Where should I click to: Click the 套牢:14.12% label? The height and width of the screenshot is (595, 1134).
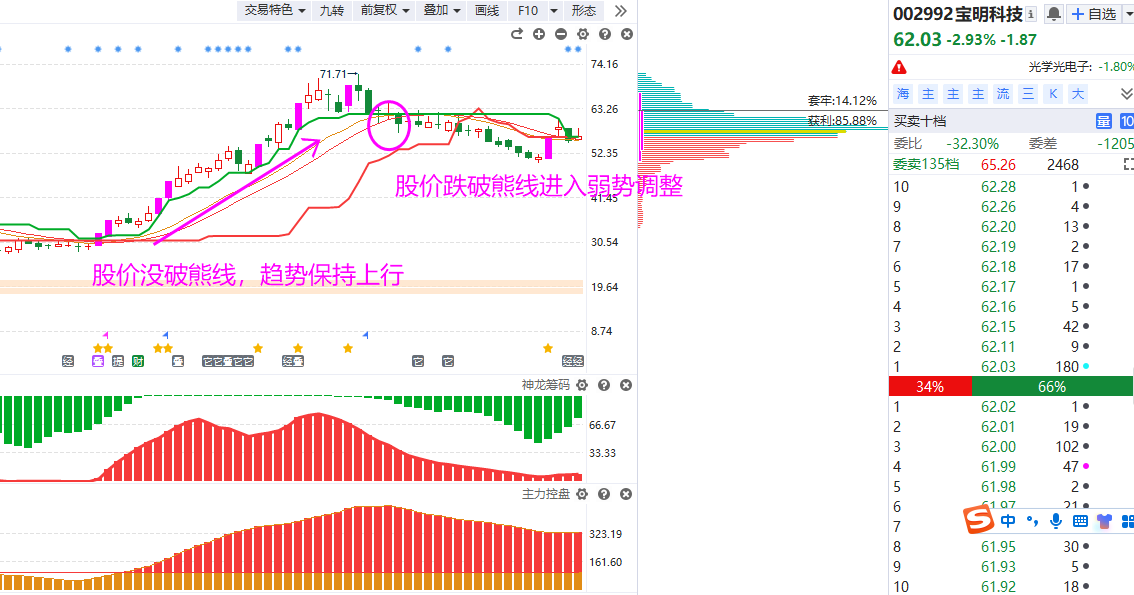coord(842,100)
